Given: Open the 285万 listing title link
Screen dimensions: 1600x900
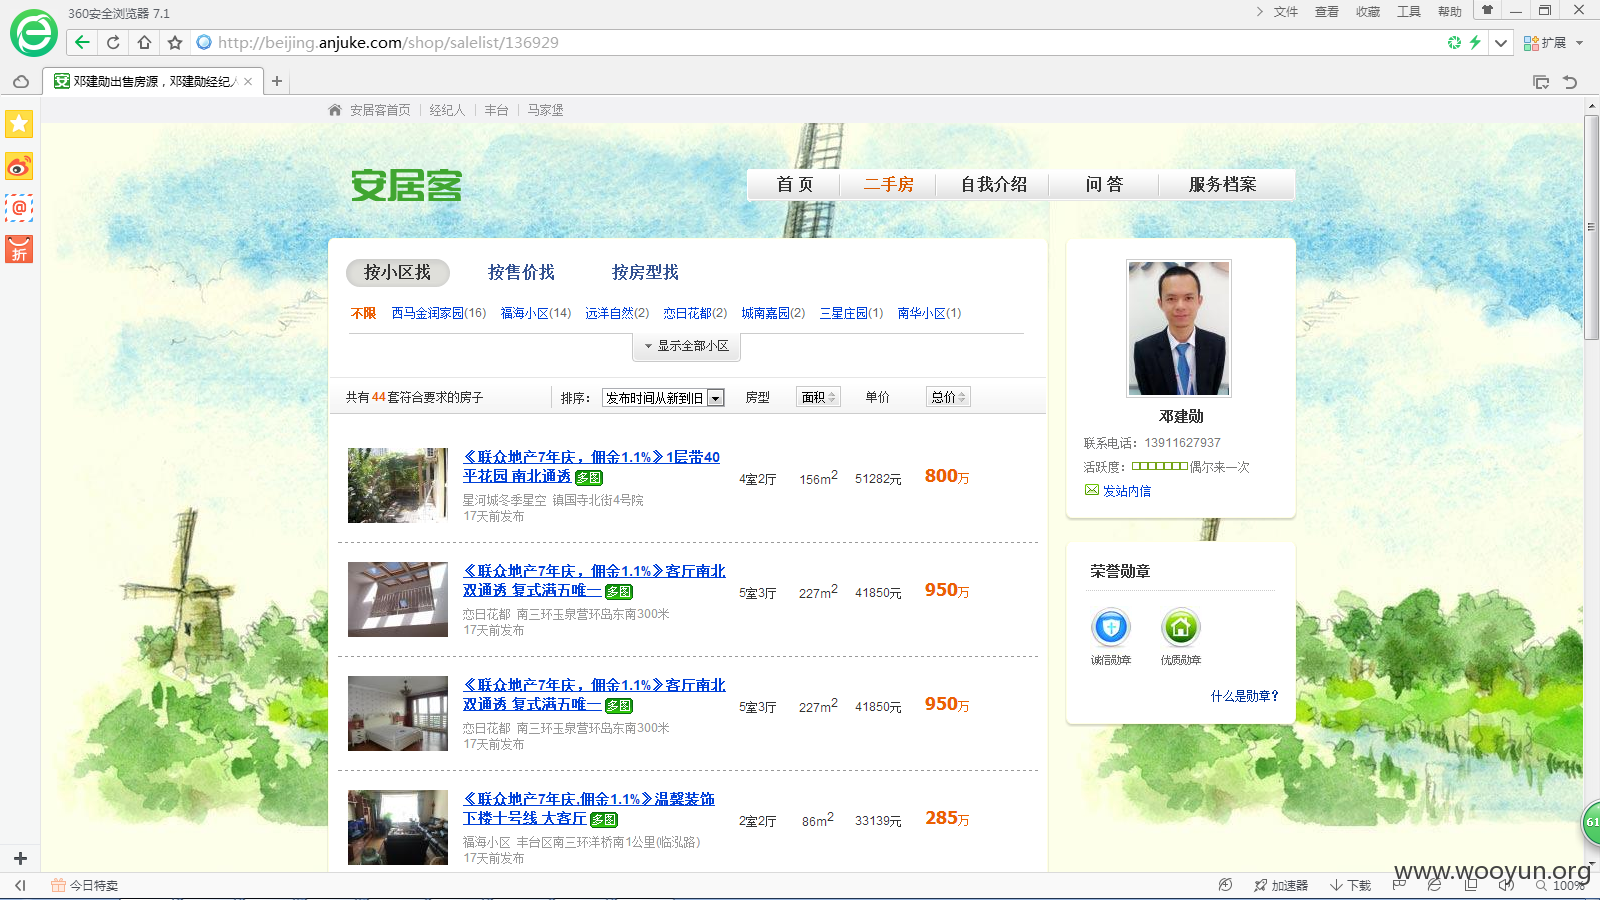Looking at the screenshot, I should point(589,809).
